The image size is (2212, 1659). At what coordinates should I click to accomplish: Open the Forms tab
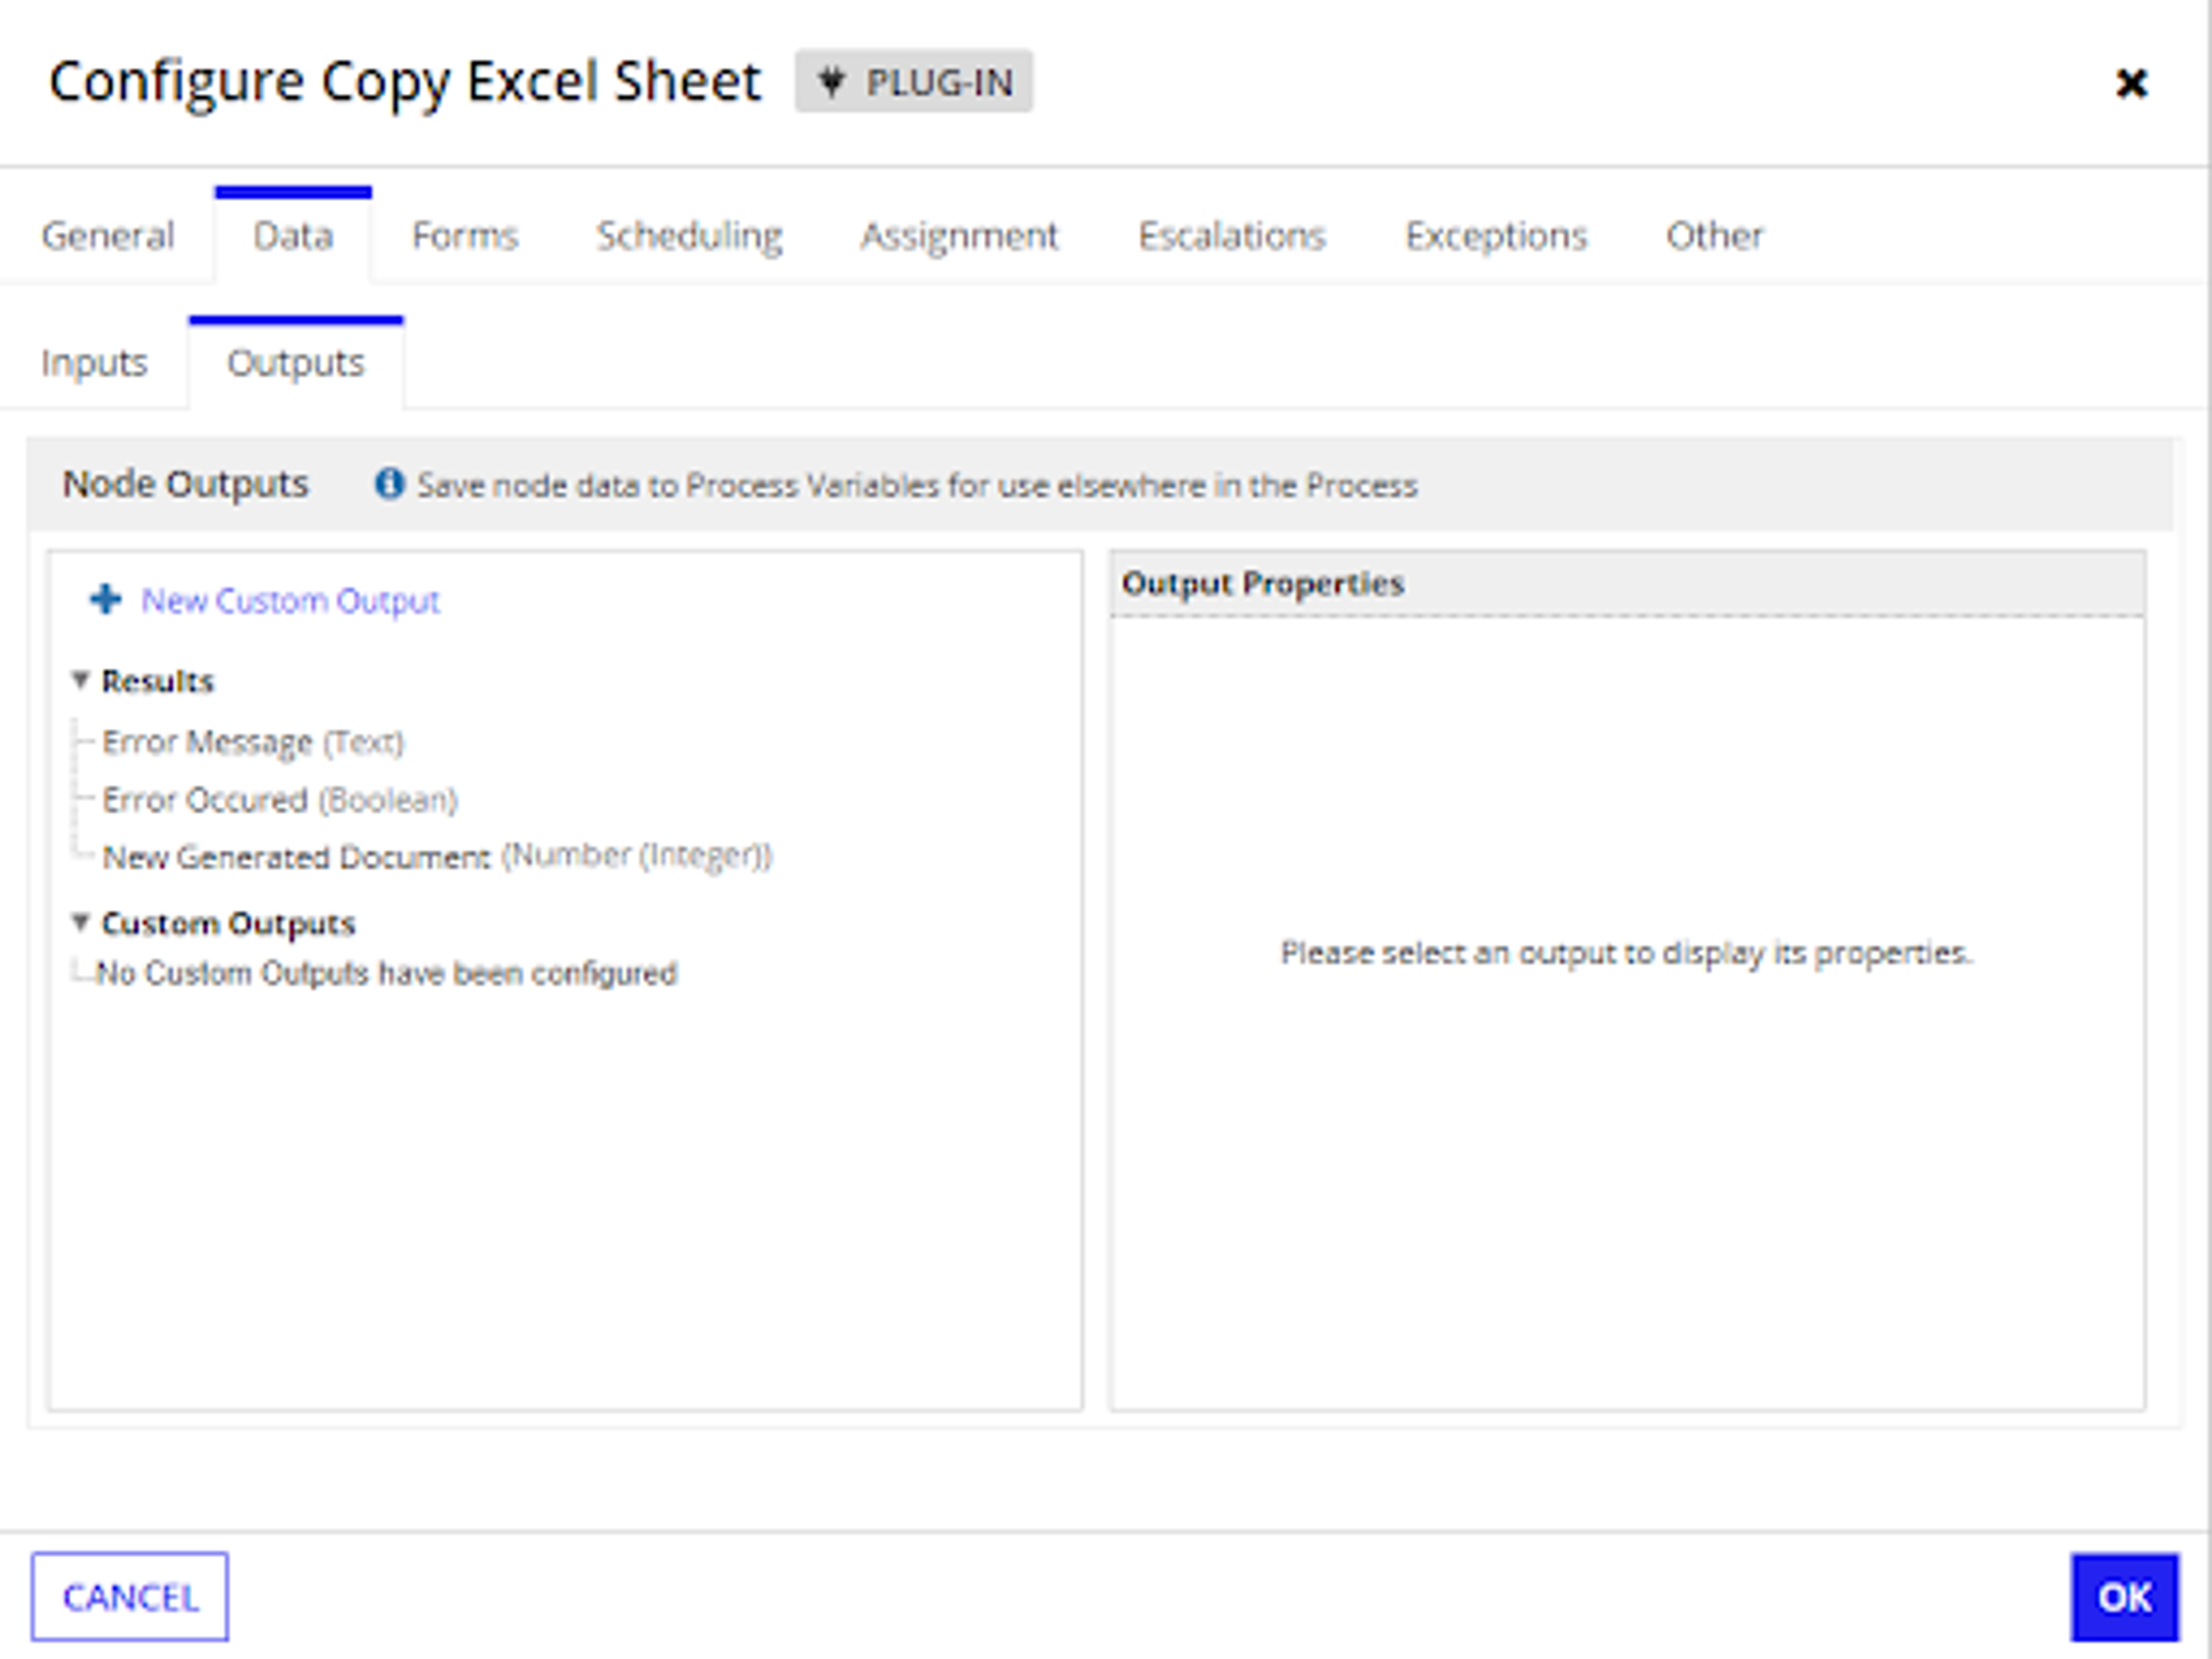tap(465, 236)
